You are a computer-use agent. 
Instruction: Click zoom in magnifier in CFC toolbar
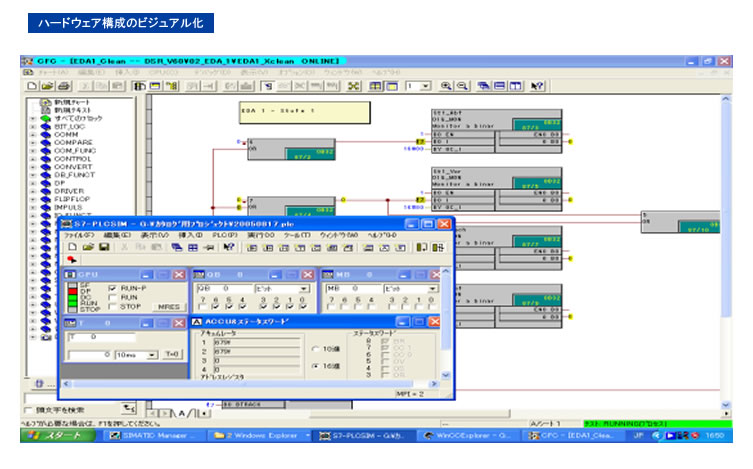point(446,86)
